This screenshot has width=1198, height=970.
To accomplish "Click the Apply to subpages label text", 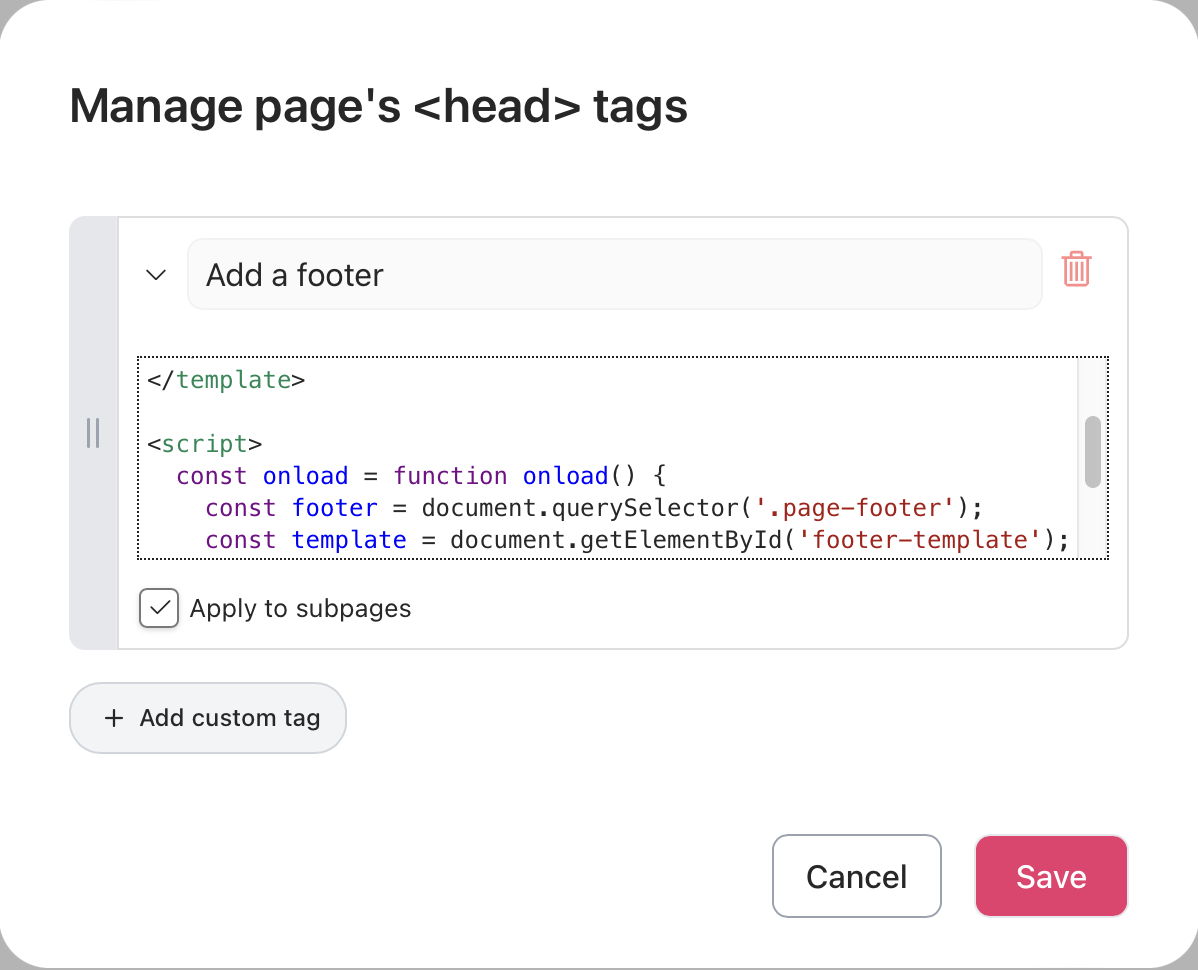I will 300,608.
